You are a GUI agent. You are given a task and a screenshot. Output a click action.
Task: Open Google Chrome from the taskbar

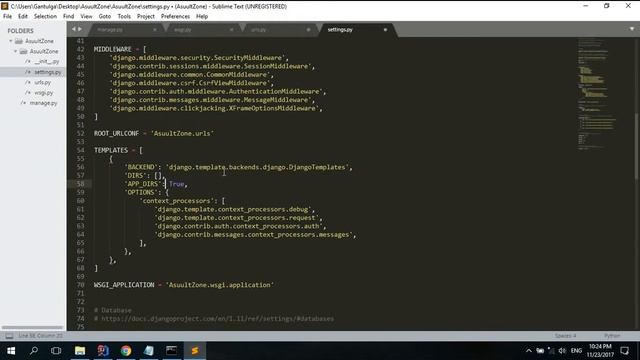[126, 351]
